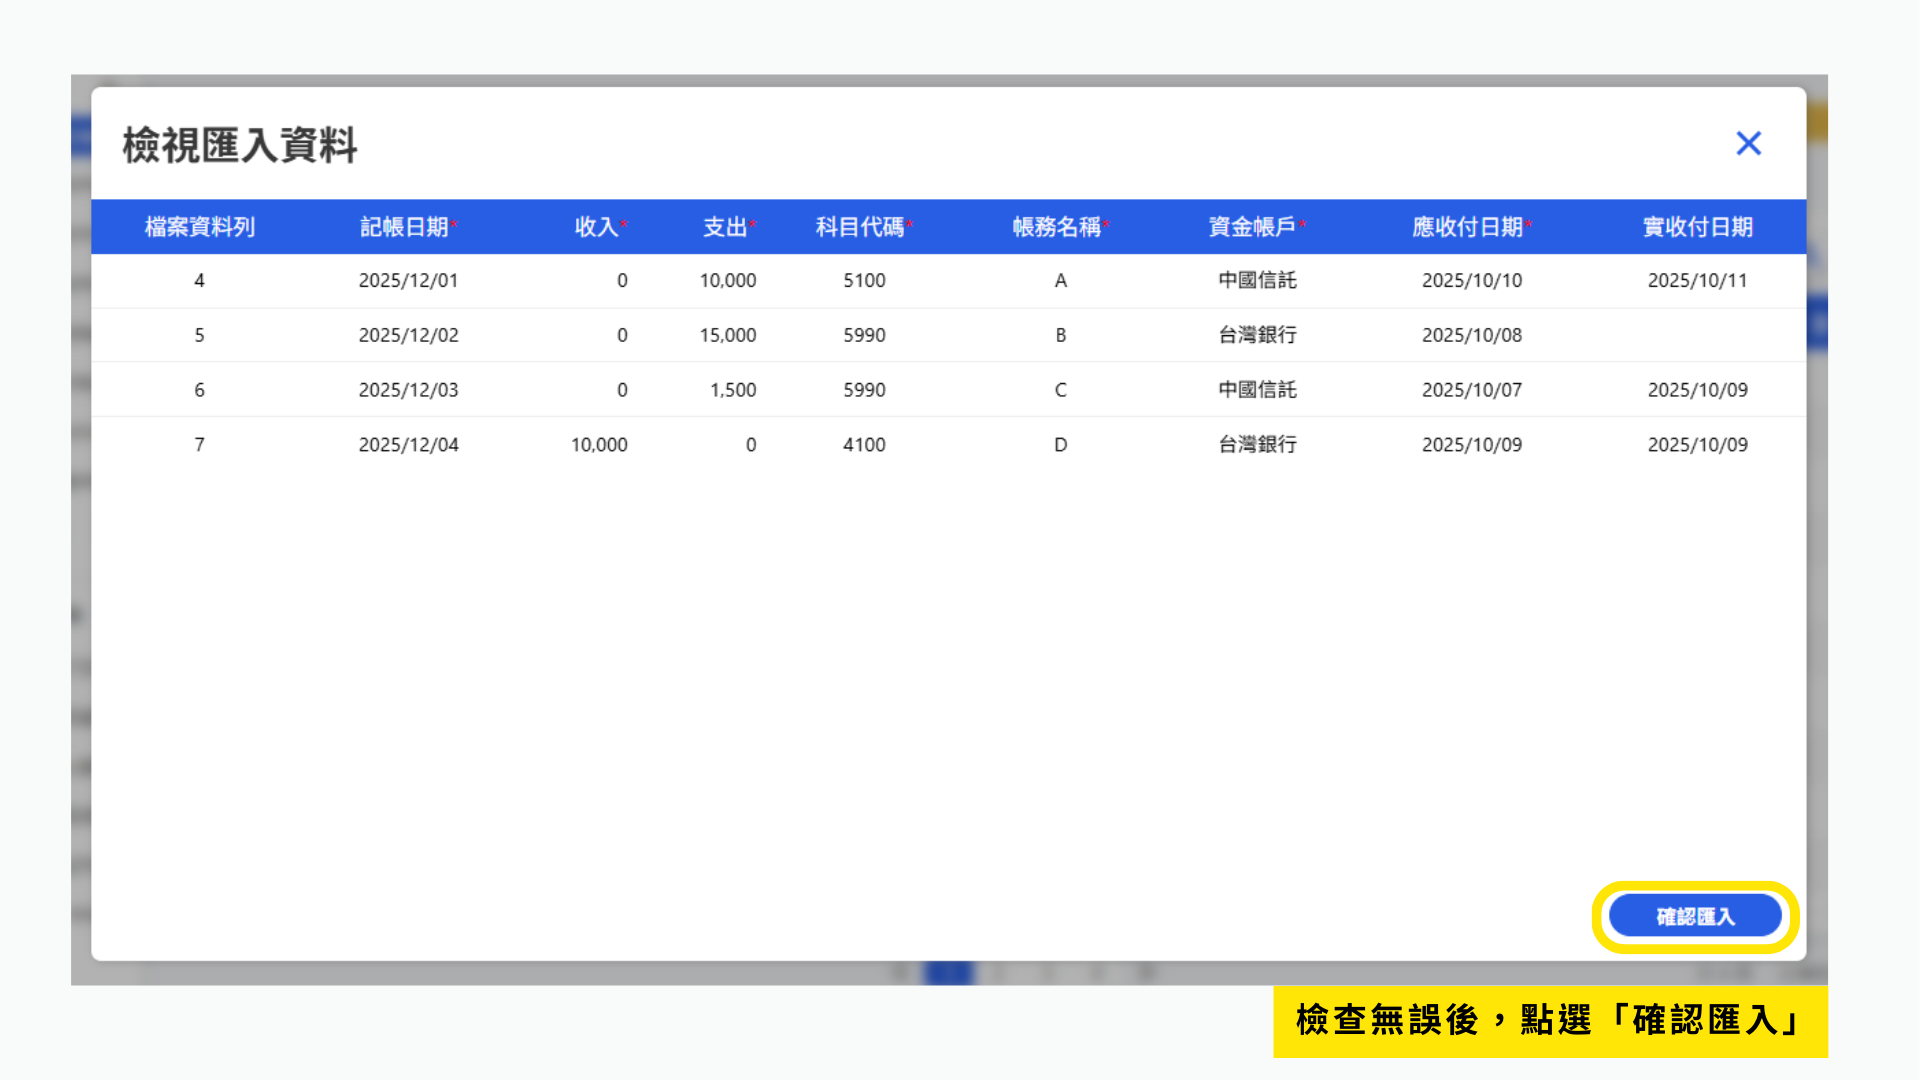Click the 檔案資料列 column header
Viewport: 1920px width, 1080px height.
tap(200, 227)
